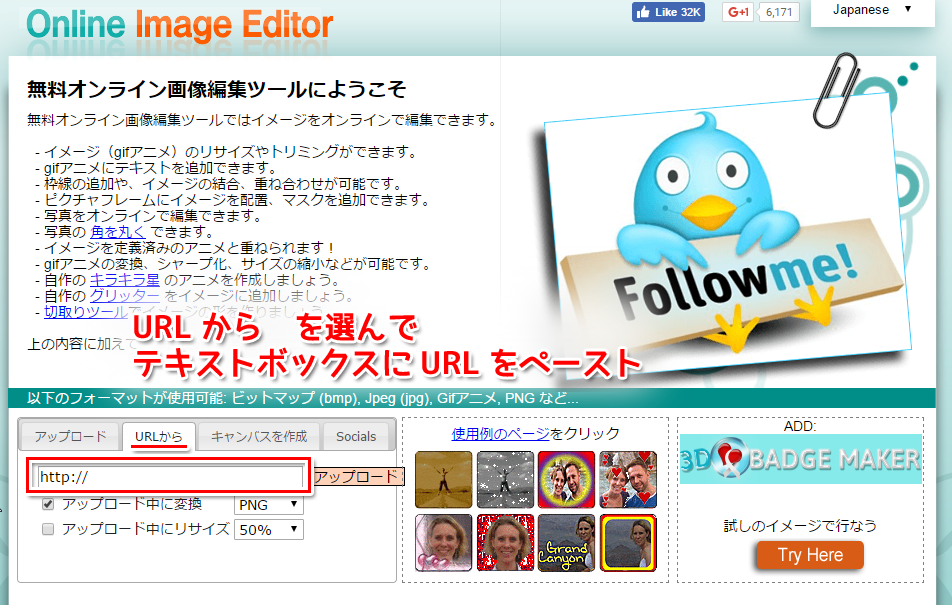Screen dimensions: 952x605
Task: Enable アップロード中にリサイズ checkbox
Action: [48, 529]
